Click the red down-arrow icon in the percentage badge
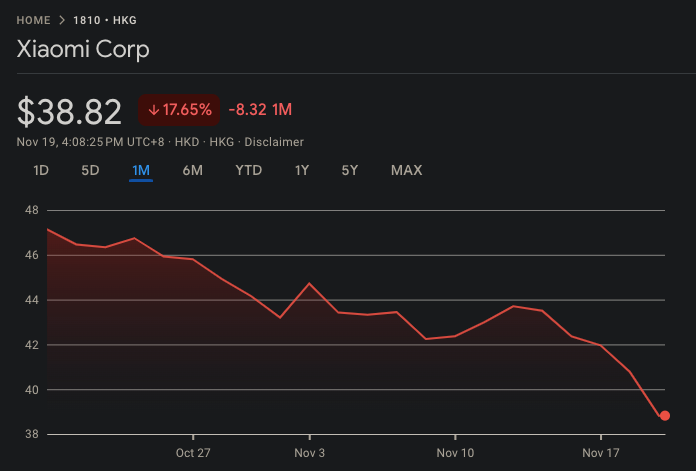Viewport: 696px width, 471px height. pyautogui.click(x=153, y=110)
